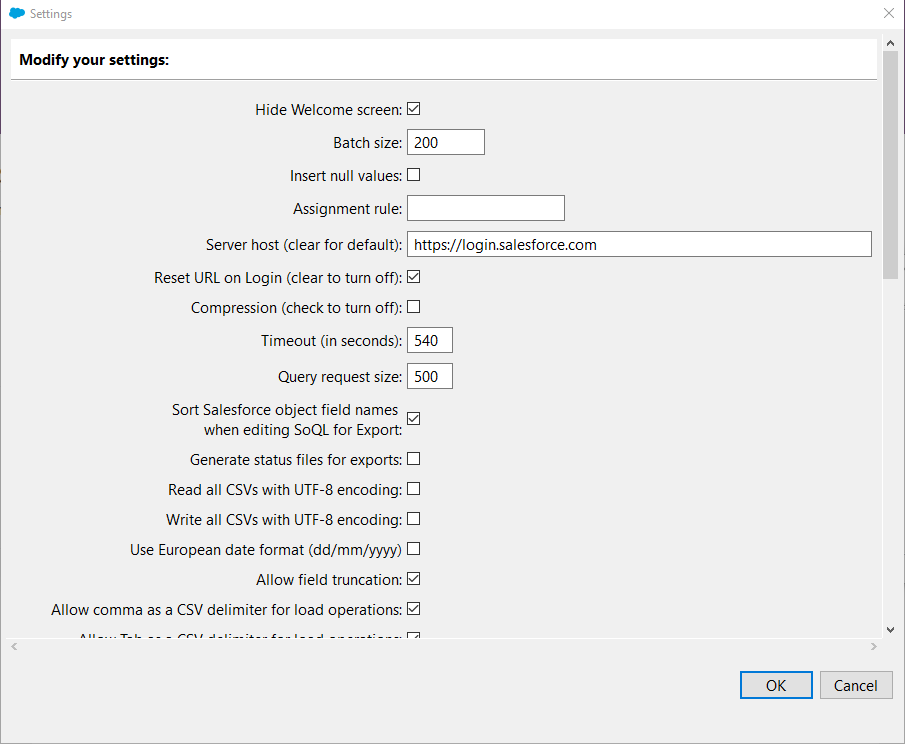Click the Timeout in seconds field
This screenshot has width=905, height=744.
click(430, 341)
